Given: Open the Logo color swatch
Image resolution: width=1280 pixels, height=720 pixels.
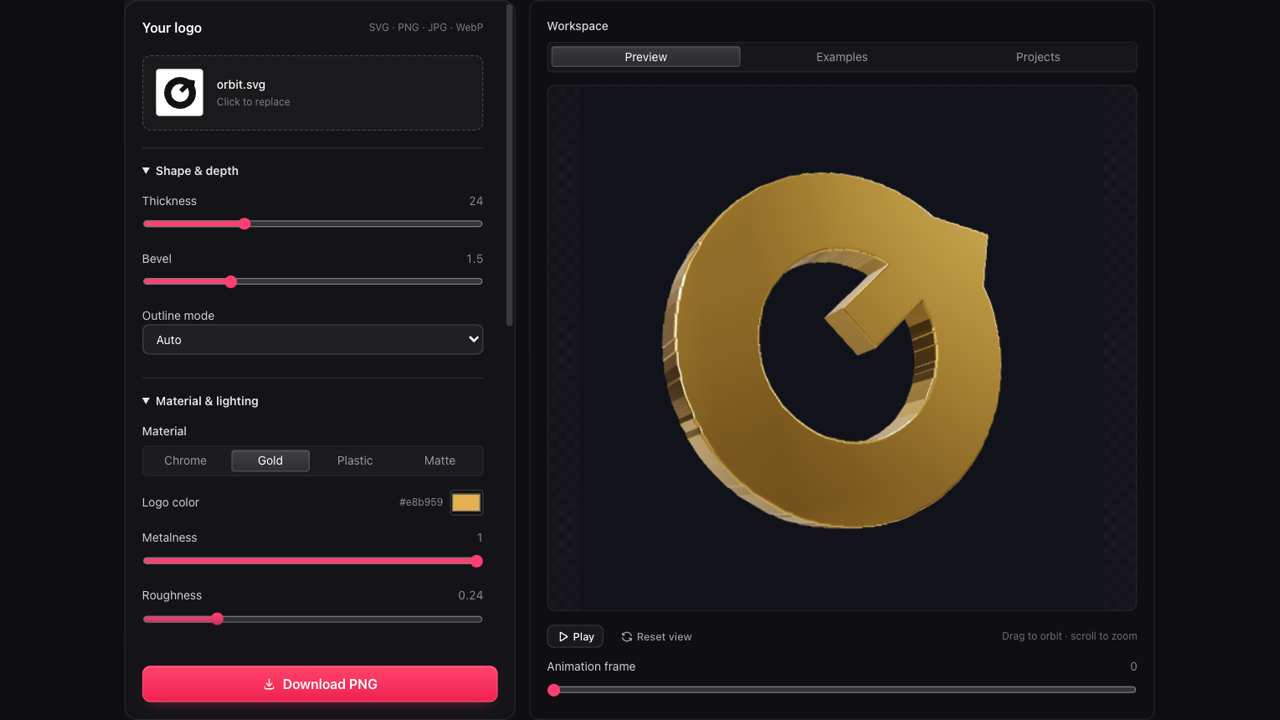Looking at the screenshot, I should click(466, 503).
